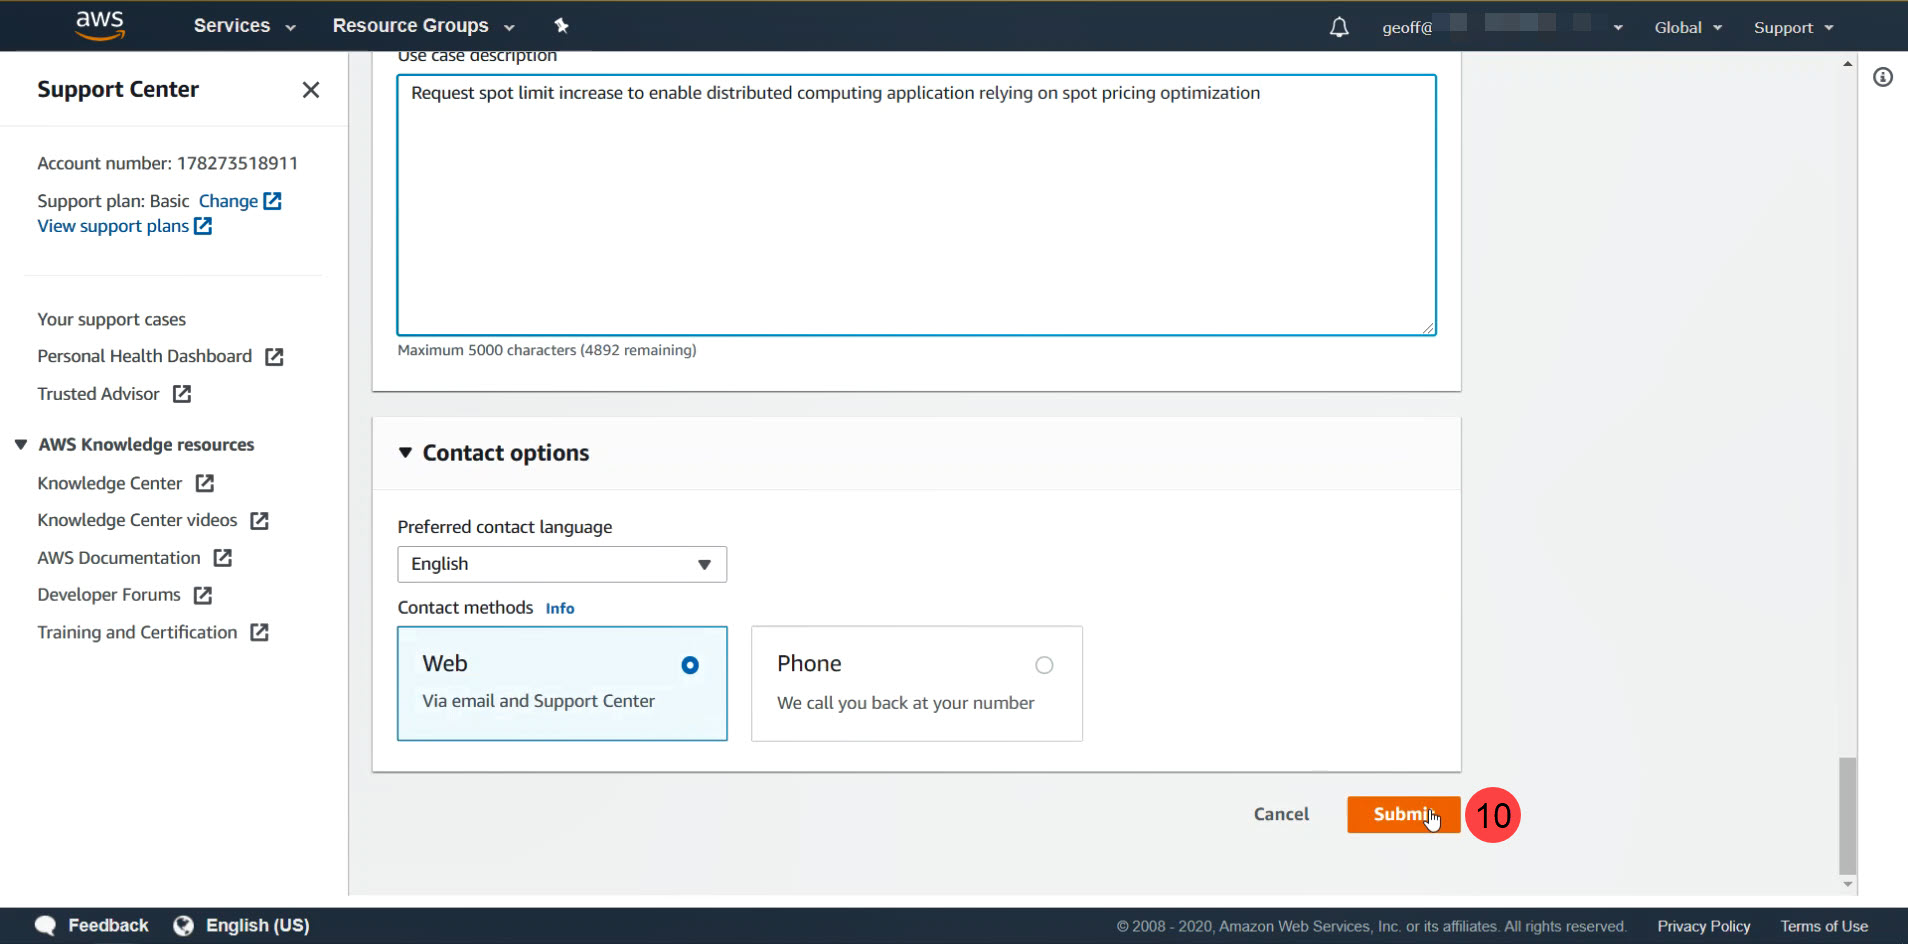Open Personal Health Dashboard link
The height and width of the screenshot is (944, 1908).
(145, 356)
